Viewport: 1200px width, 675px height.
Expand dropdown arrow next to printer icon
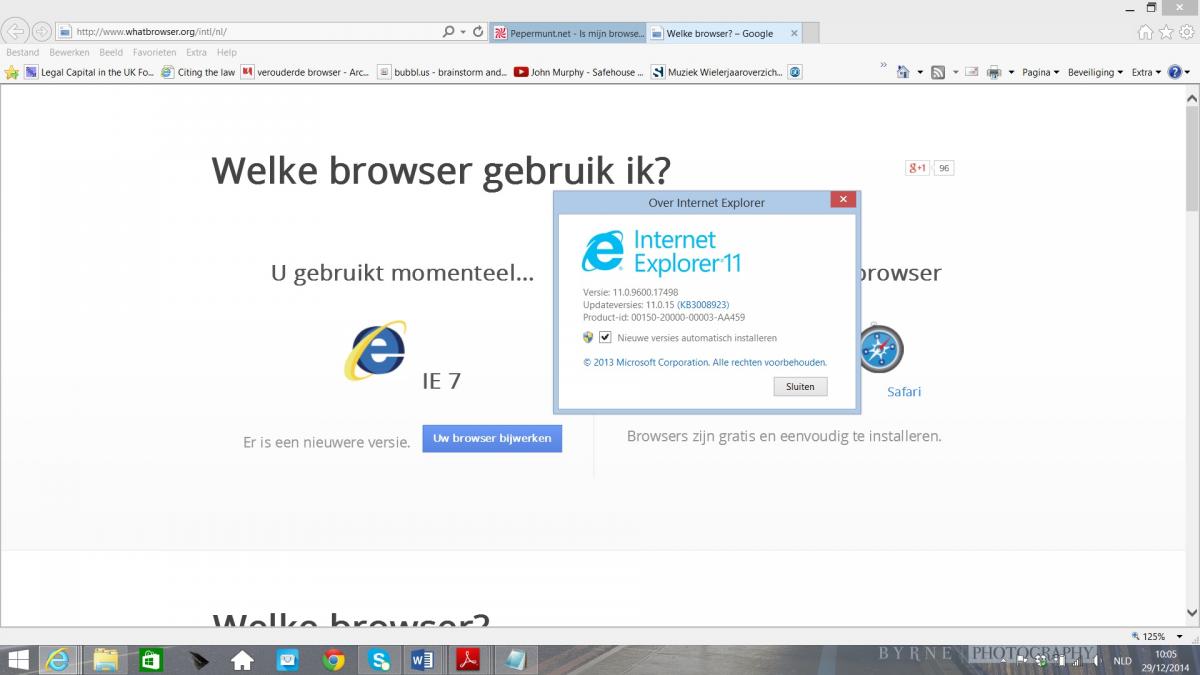click(1011, 72)
